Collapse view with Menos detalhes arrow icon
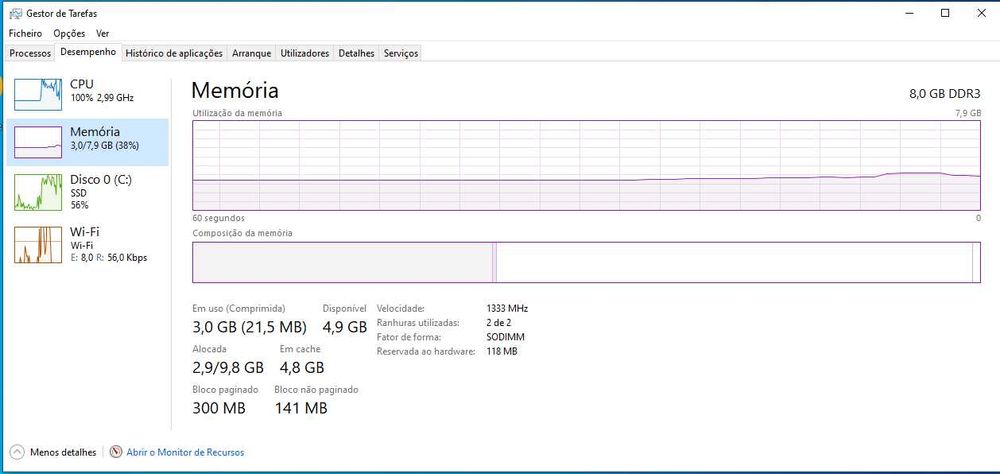This screenshot has height=474, width=1000. (18, 452)
